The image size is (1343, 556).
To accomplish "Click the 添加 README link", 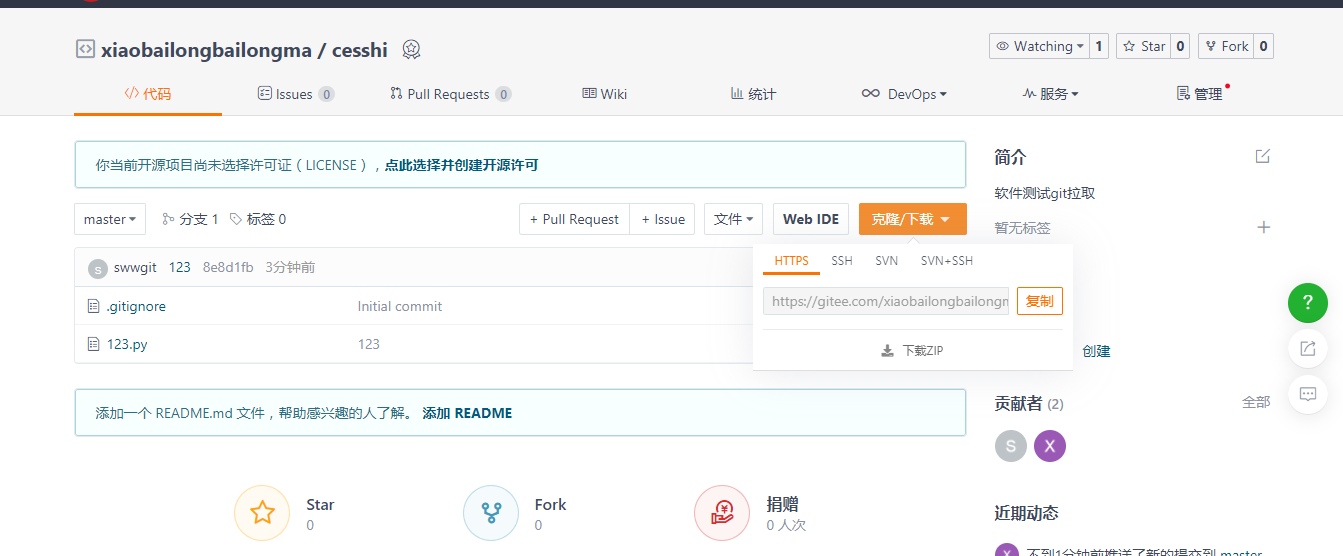I will pyautogui.click(x=467, y=413).
